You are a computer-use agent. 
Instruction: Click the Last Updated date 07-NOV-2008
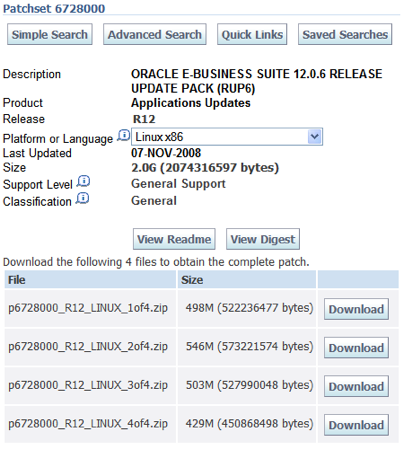pos(166,153)
